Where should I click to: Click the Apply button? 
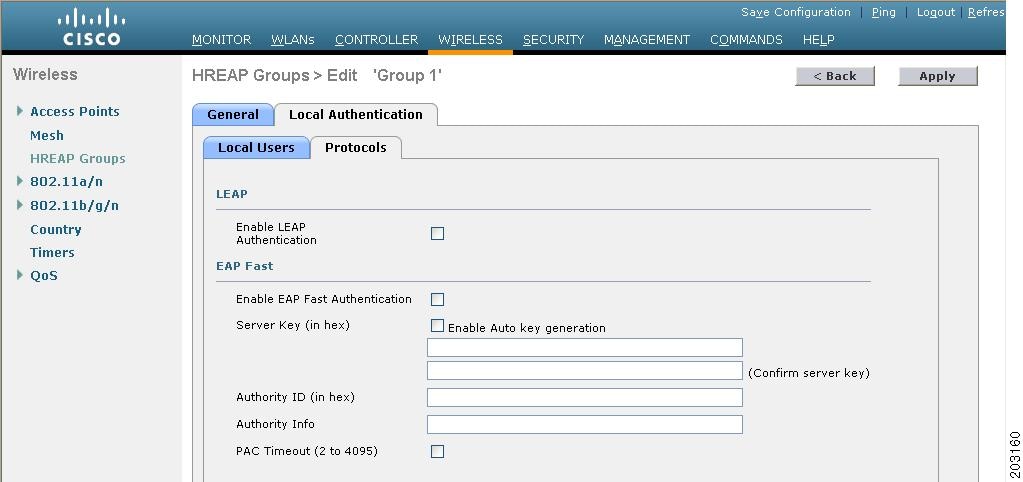(938, 76)
